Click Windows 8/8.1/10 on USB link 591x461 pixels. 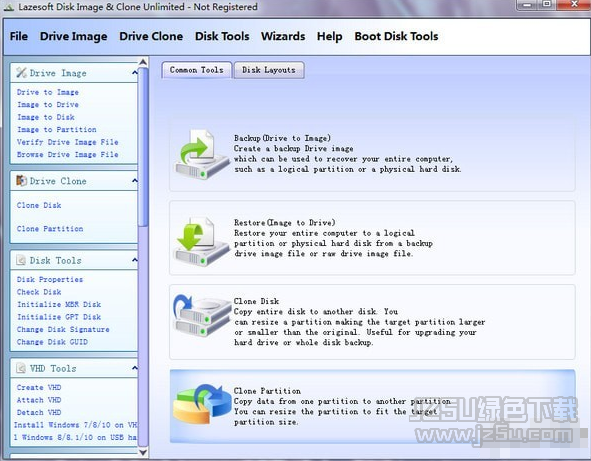(x=75, y=437)
